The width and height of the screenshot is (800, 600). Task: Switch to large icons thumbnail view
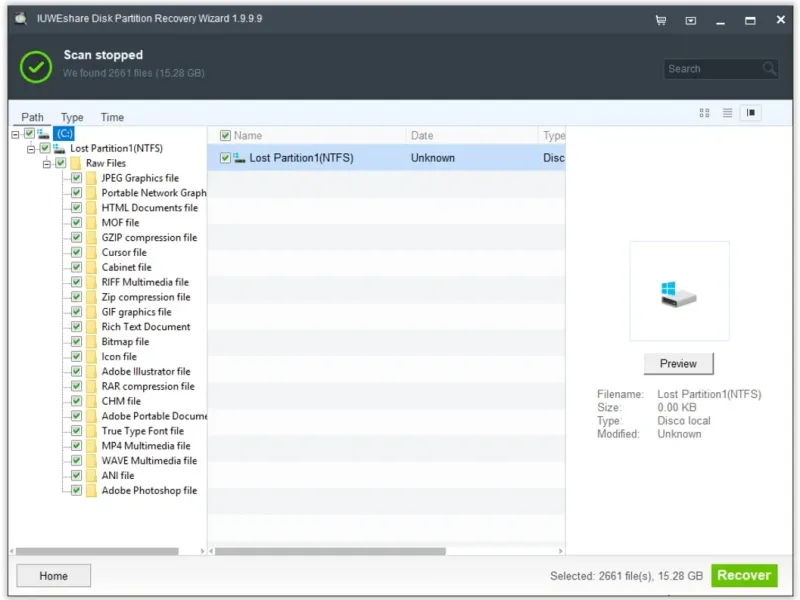tap(704, 113)
